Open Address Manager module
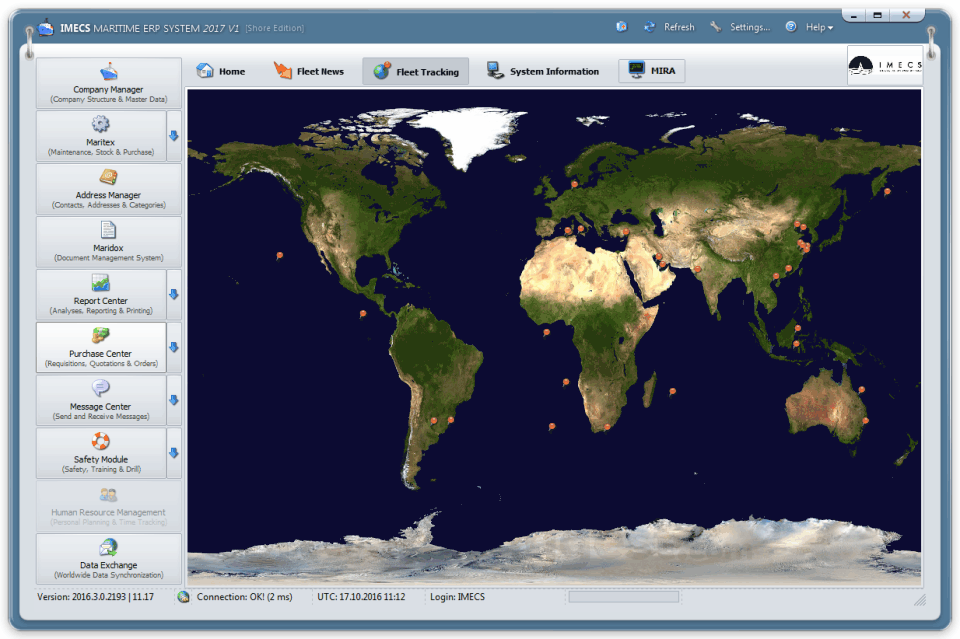The image size is (960, 639). 108,189
